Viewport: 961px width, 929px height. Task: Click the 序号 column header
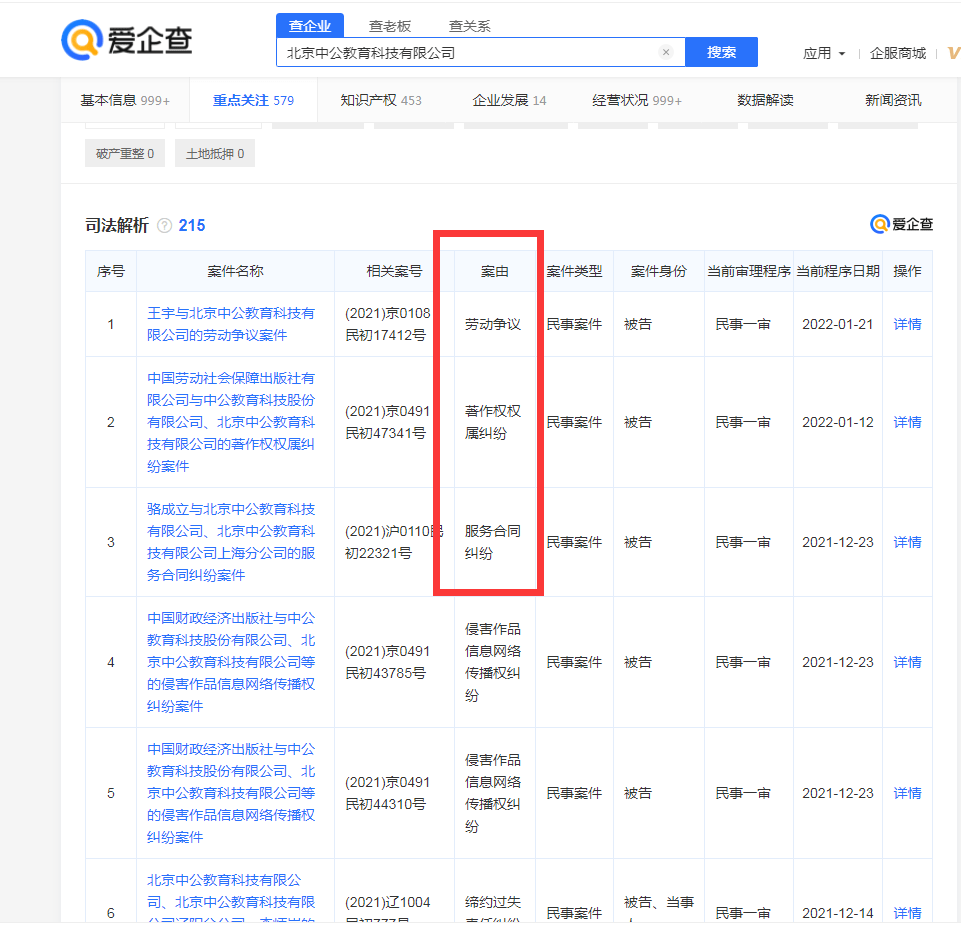pyautogui.click(x=111, y=271)
